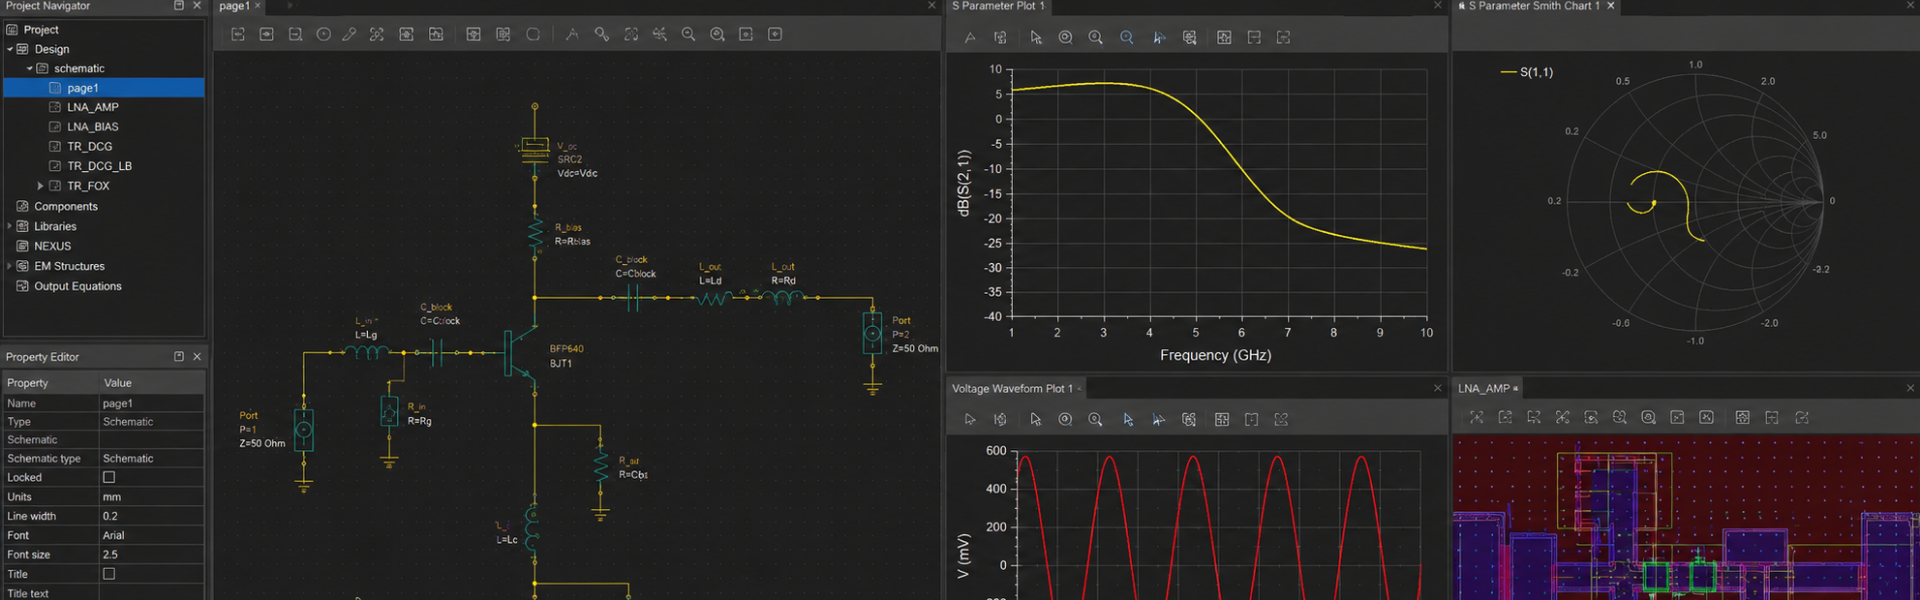The height and width of the screenshot is (600, 1920).
Task: Close the page1 tab
Action: (258, 6)
